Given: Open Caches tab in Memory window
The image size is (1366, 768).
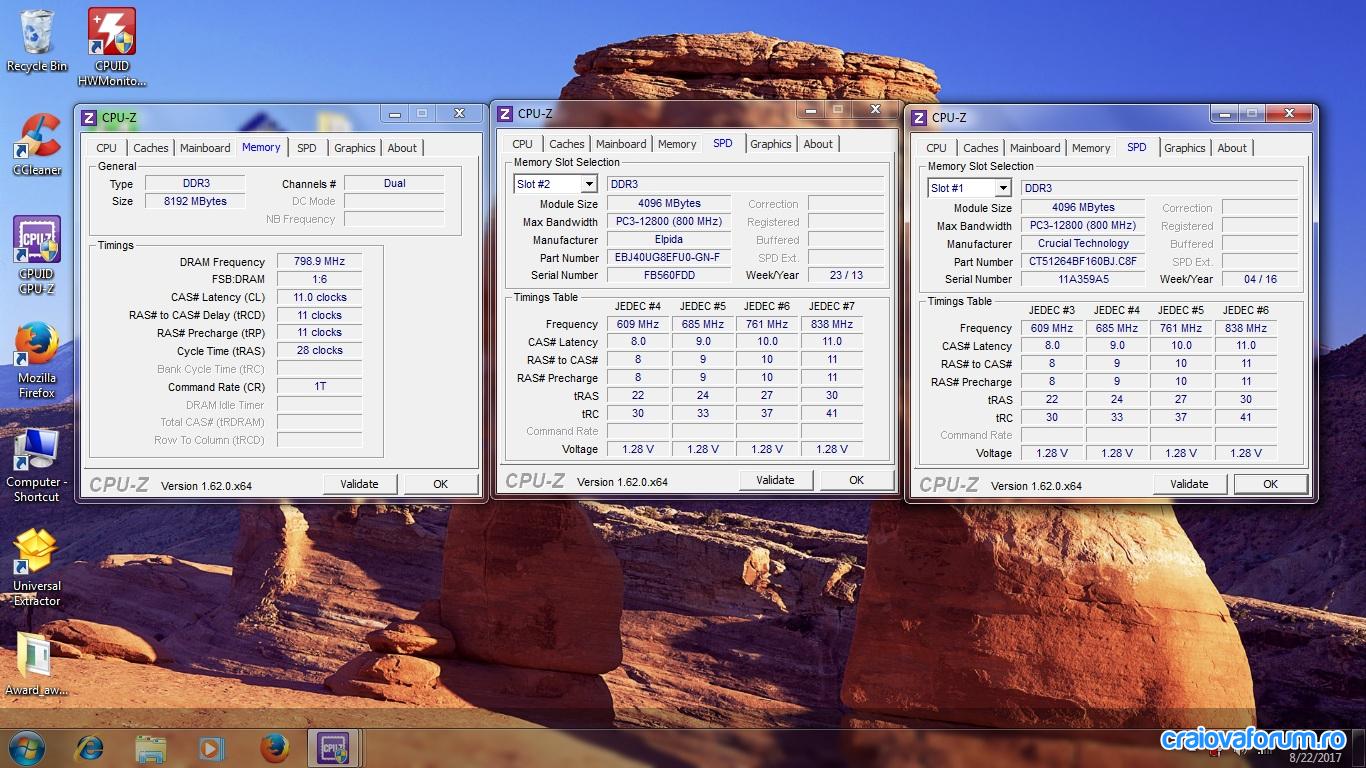Looking at the screenshot, I should point(151,148).
